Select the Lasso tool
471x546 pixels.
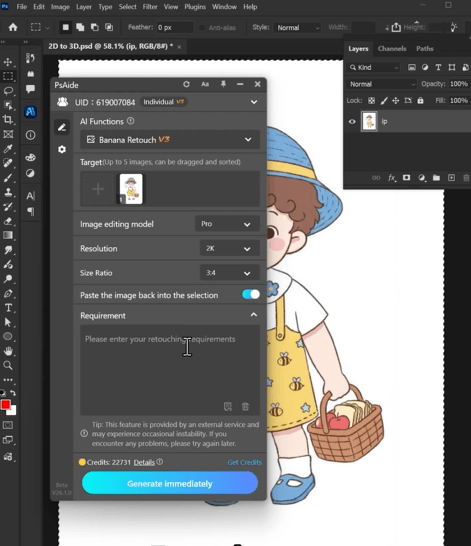click(x=8, y=91)
